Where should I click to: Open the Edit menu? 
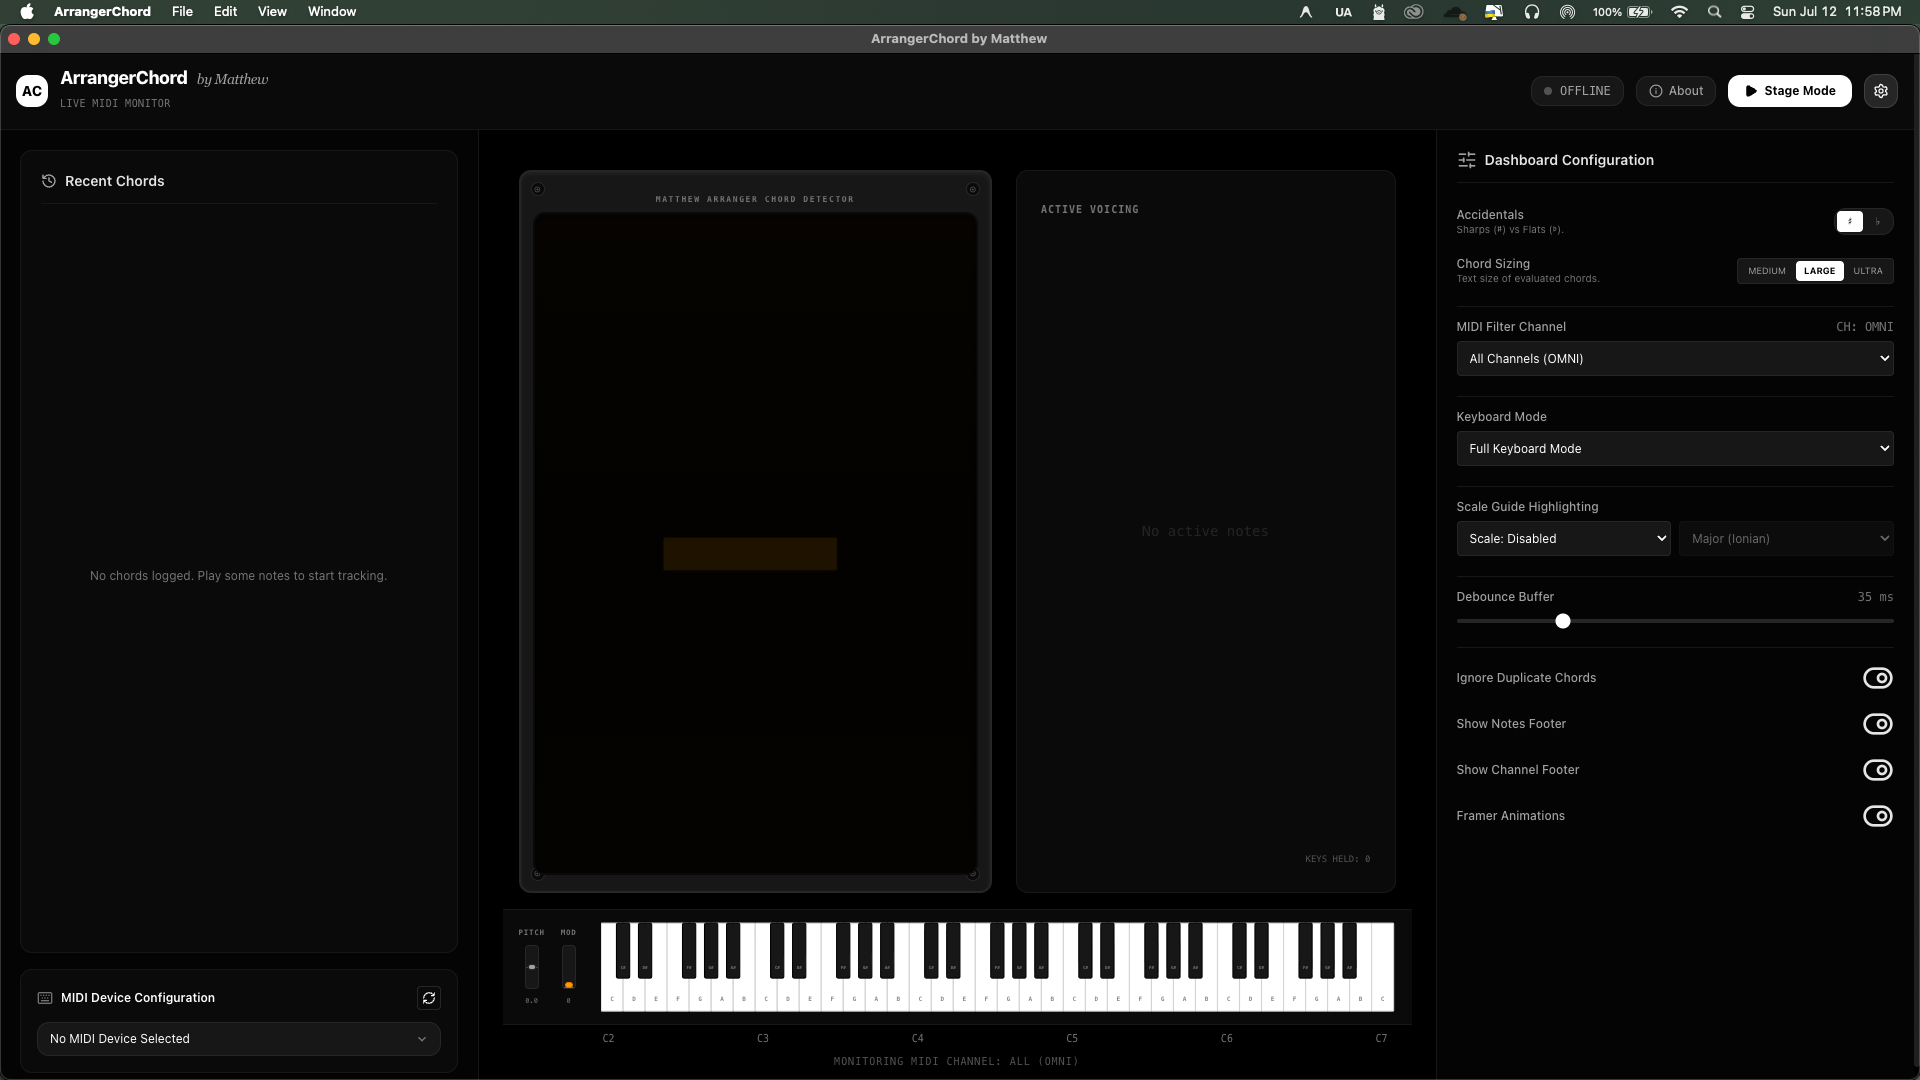tap(225, 12)
